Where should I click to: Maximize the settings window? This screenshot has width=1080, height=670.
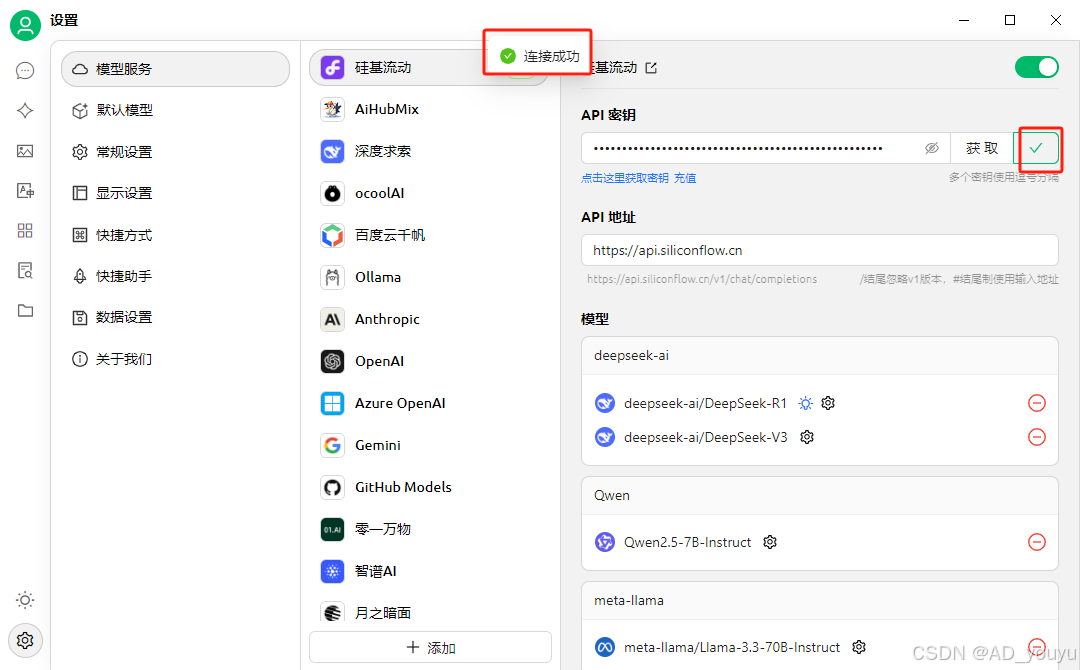pos(1010,20)
